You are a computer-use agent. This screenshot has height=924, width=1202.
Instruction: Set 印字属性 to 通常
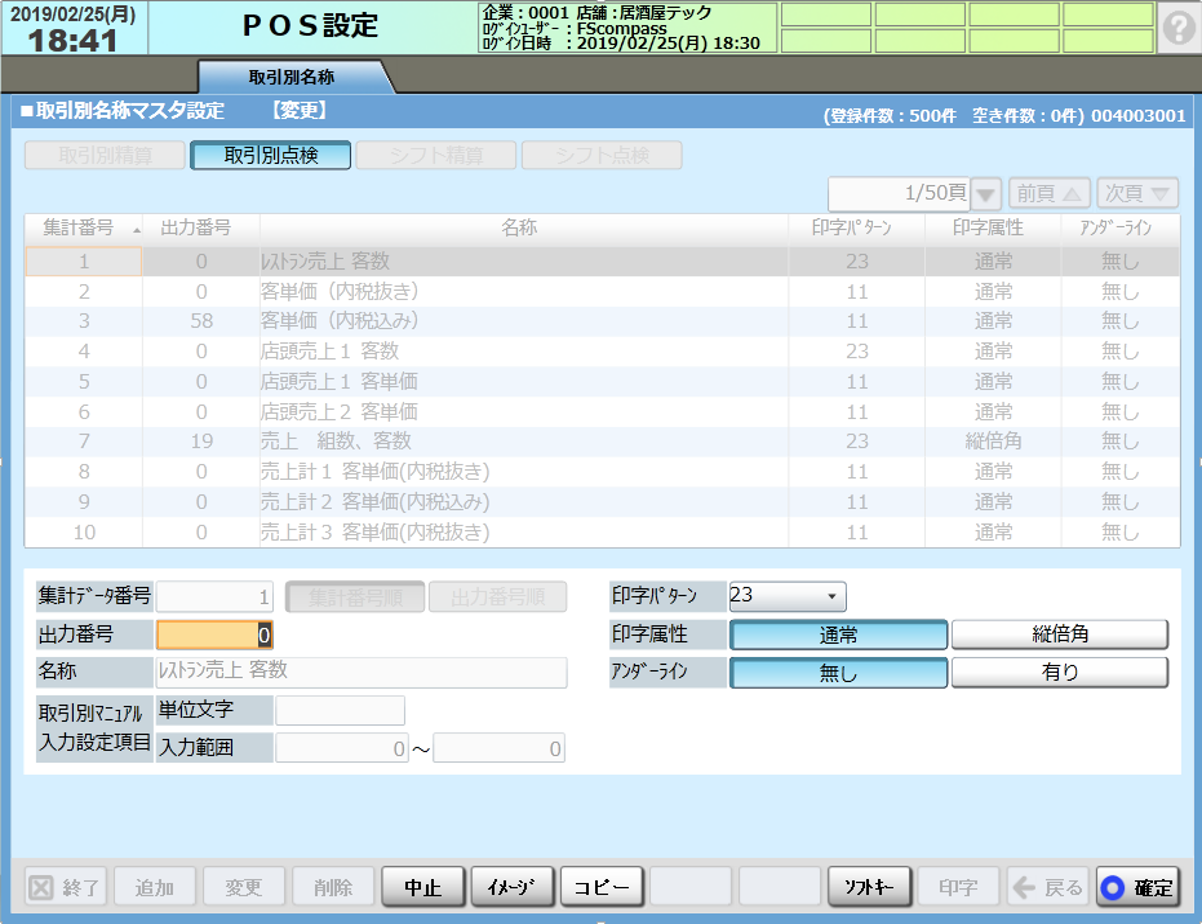pyautogui.click(x=839, y=635)
